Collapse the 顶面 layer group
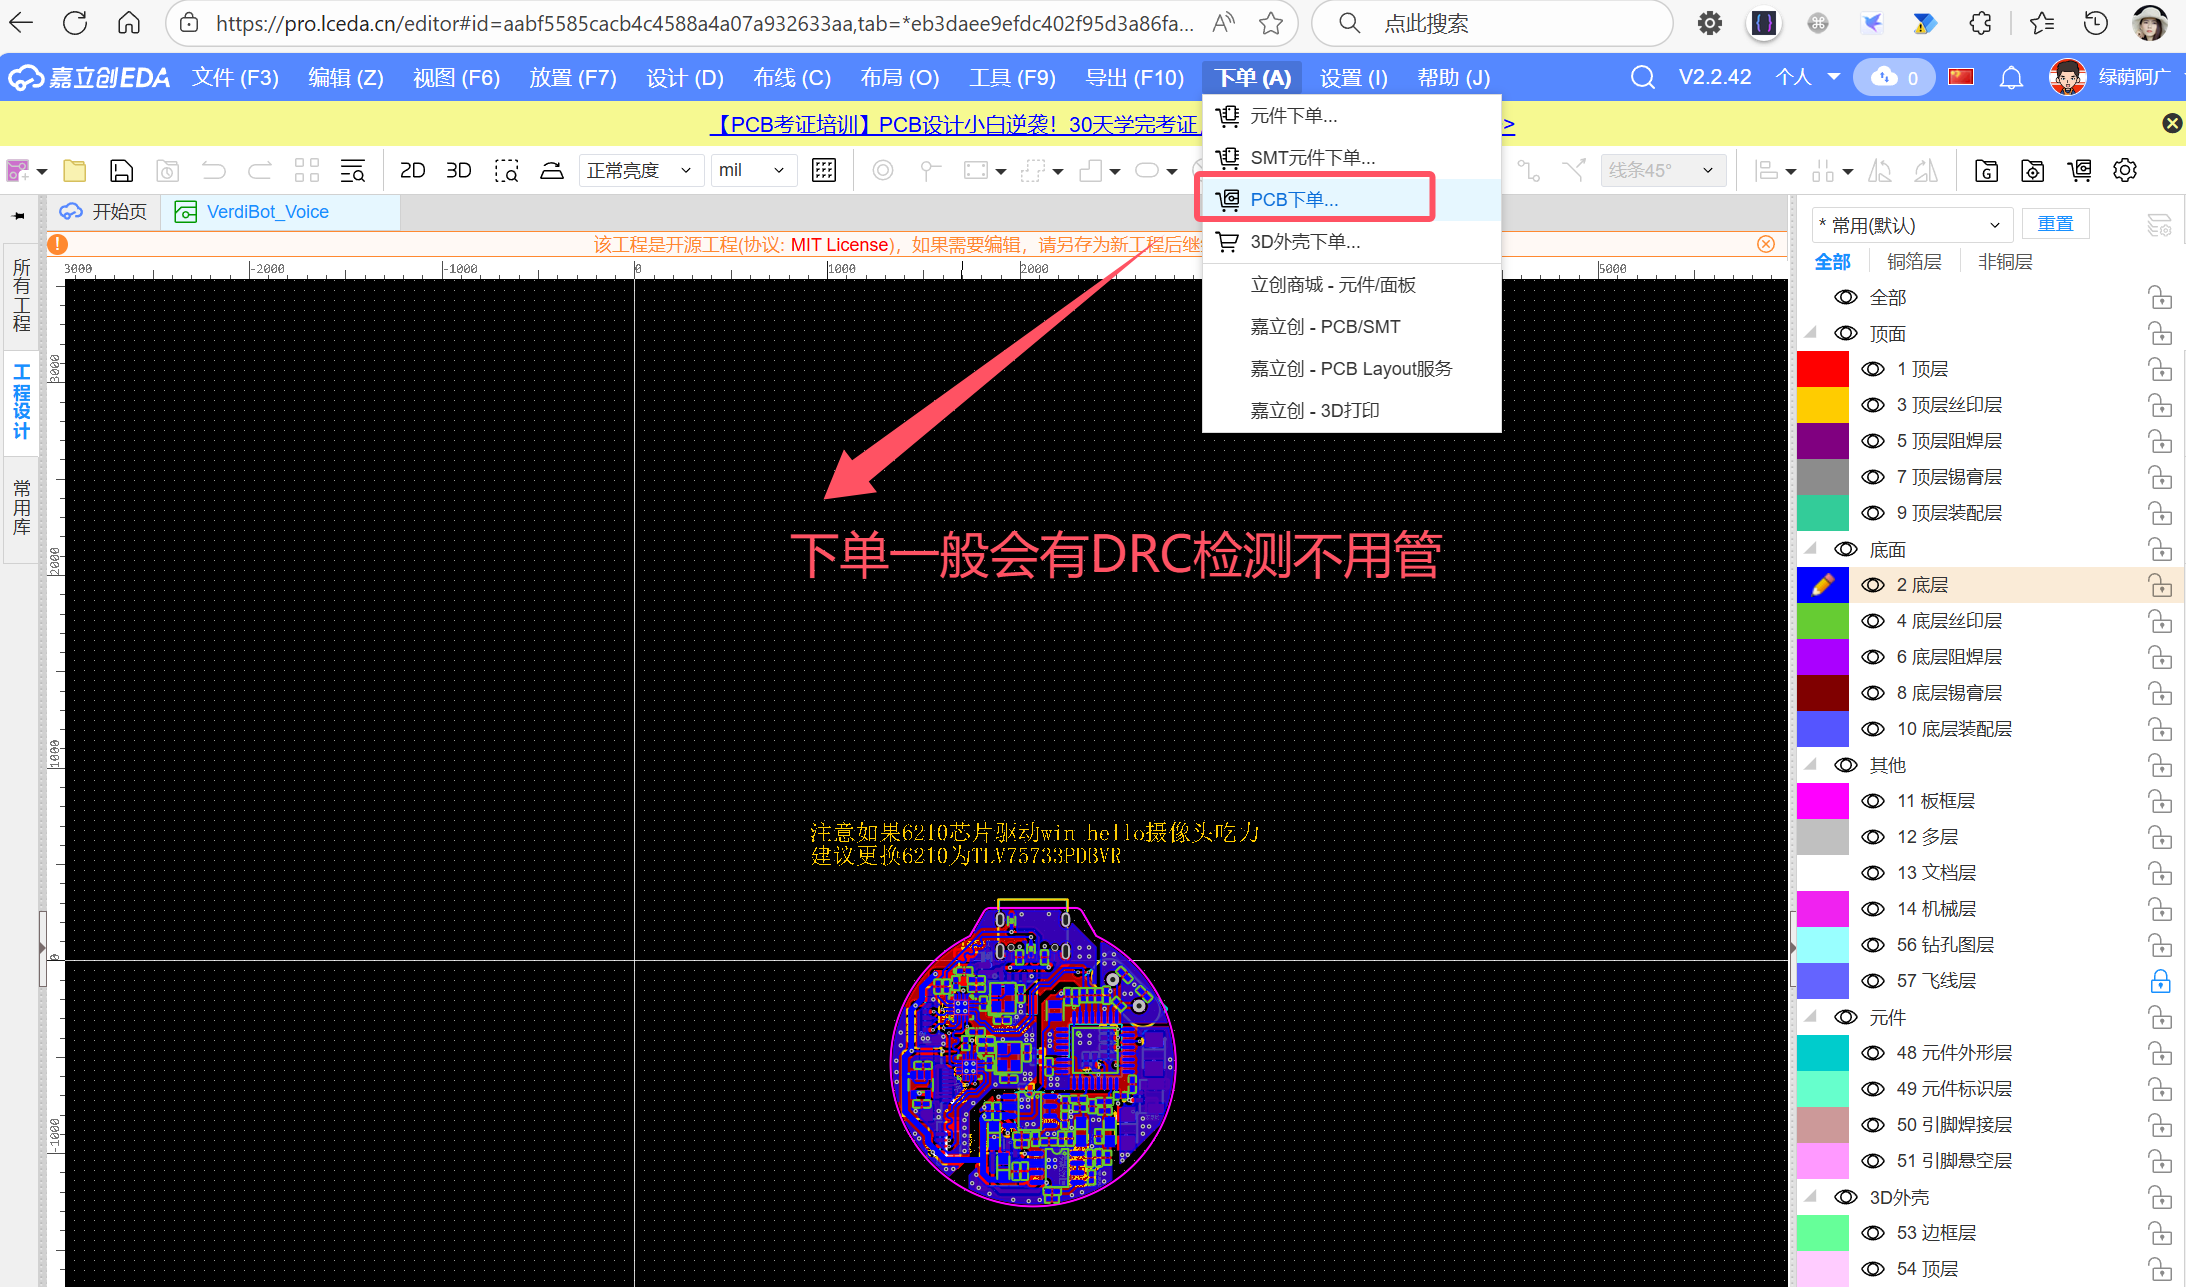2186x1287 pixels. click(1811, 333)
